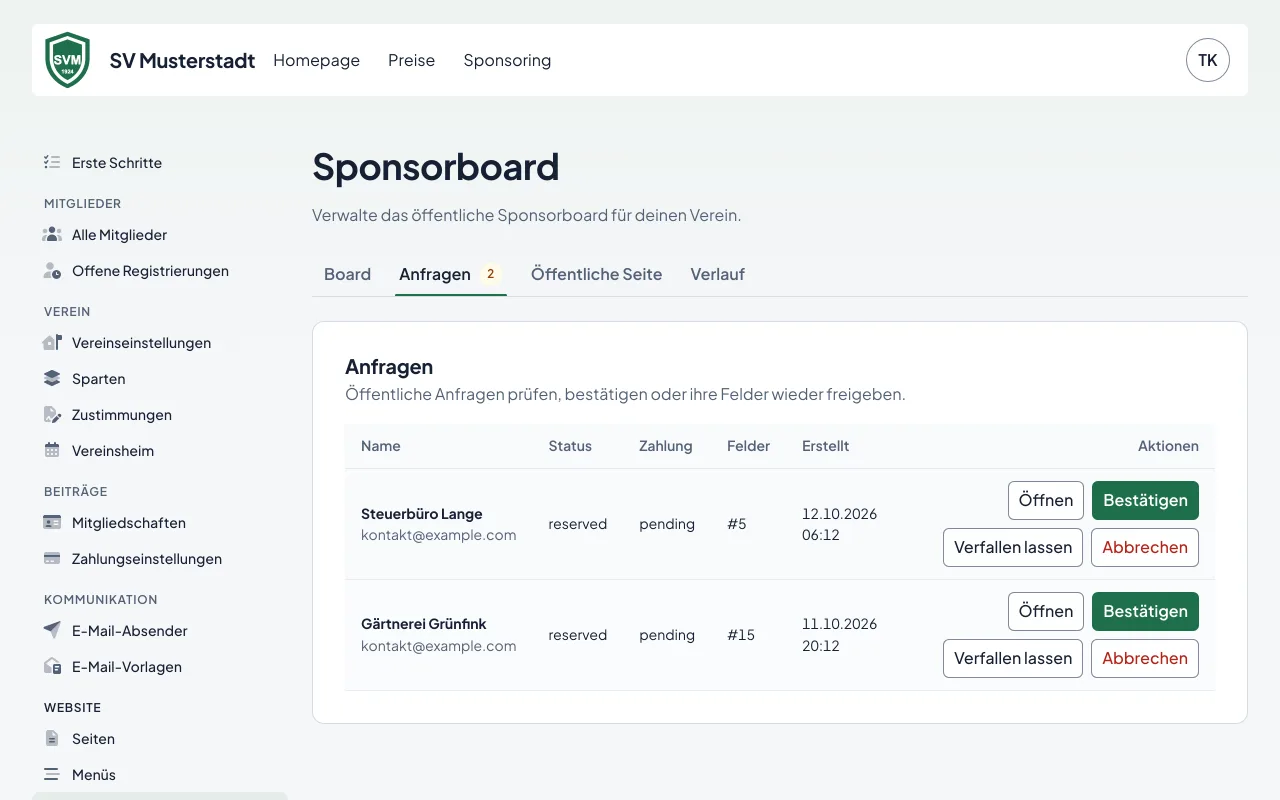Click the Alle Mitglieder people icon

[x=52, y=234]
